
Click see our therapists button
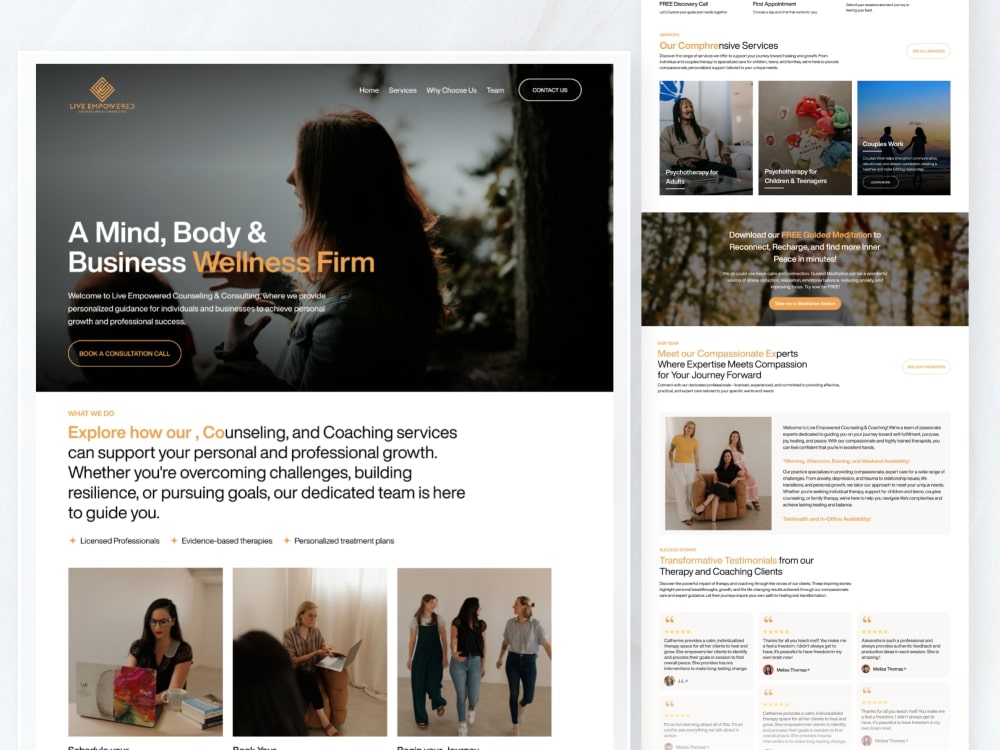pyautogui.click(x=927, y=367)
